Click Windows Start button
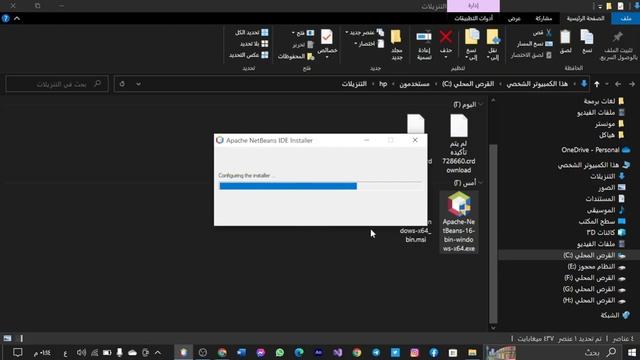640x360 pixels. point(632,352)
